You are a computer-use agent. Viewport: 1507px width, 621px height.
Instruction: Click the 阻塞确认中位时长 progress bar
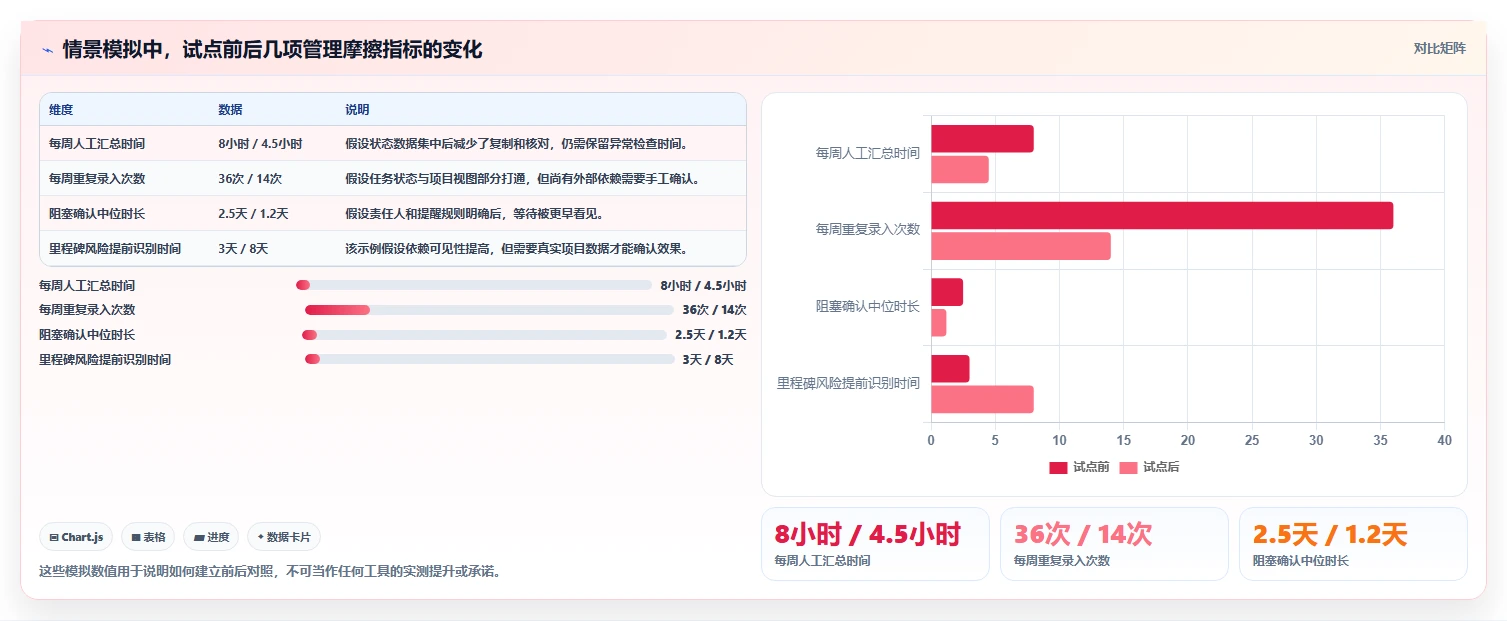(484, 335)
